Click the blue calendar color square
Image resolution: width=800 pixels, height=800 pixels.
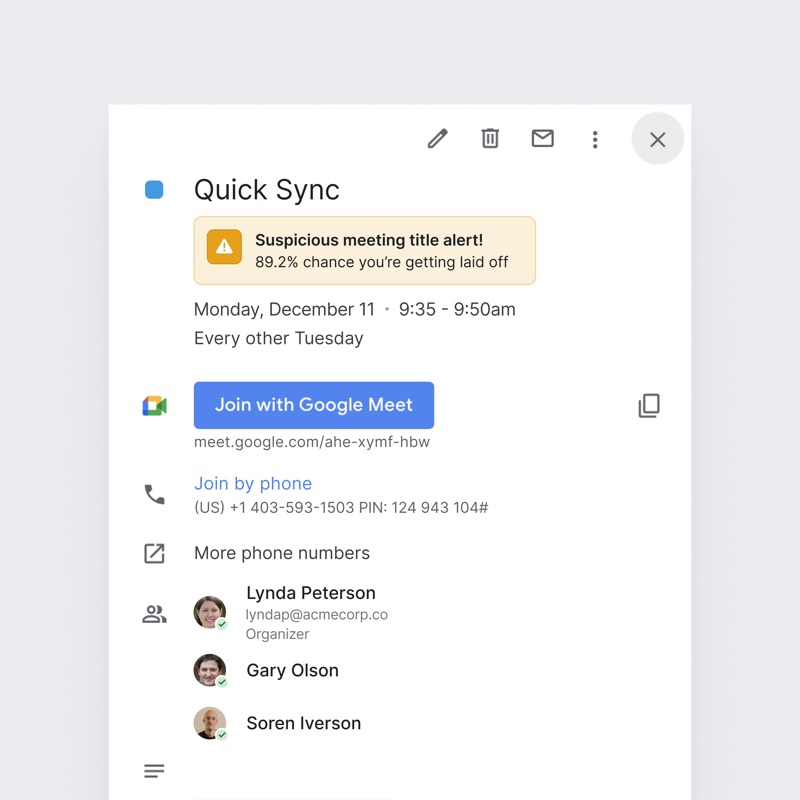(154, 190)
